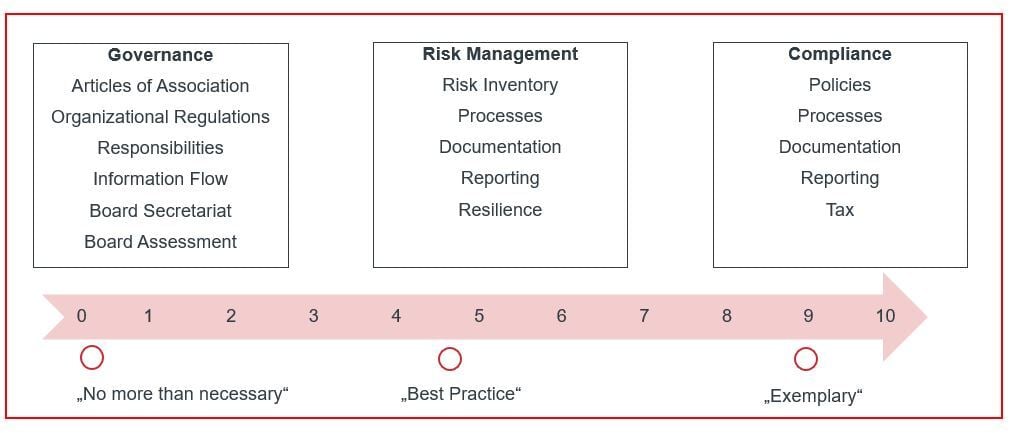
Task: Click Articles of Association item
Action: coord(160,86)
